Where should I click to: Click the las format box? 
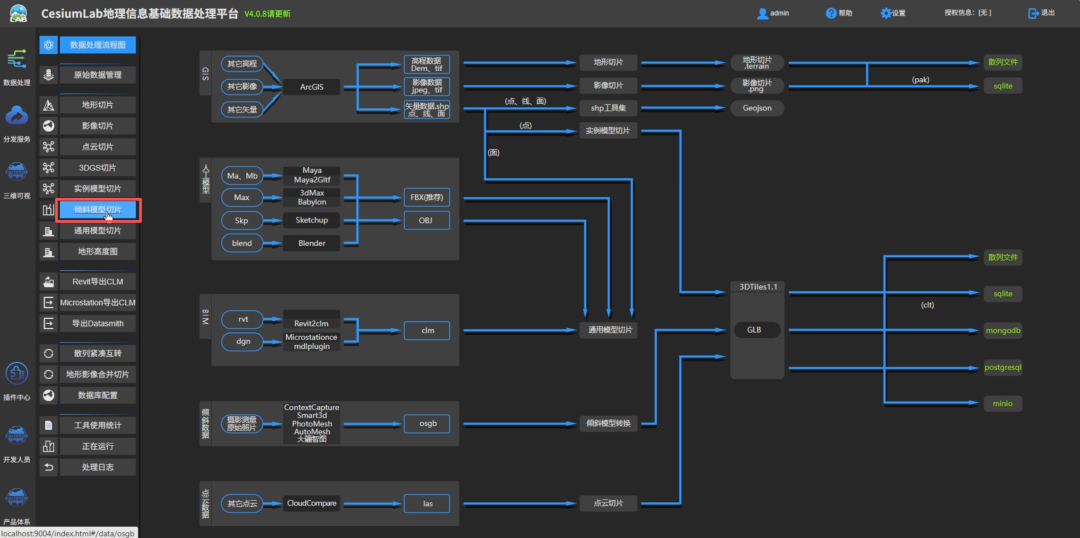[426, 504]
